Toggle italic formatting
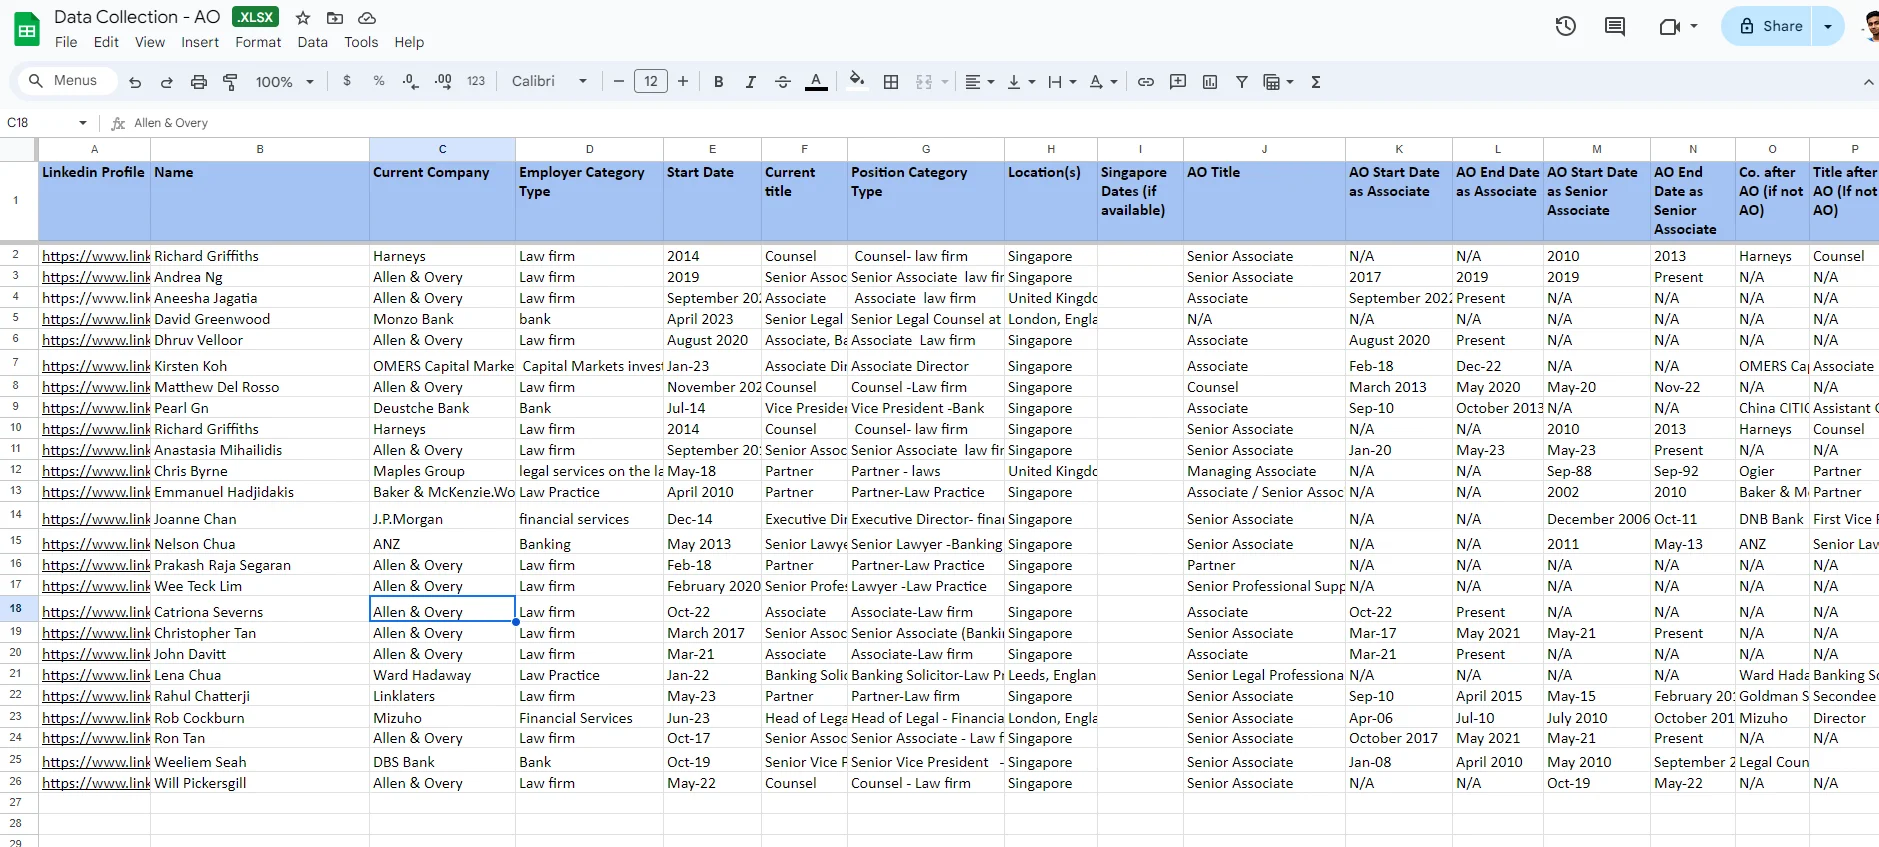 tap(750, 82)
